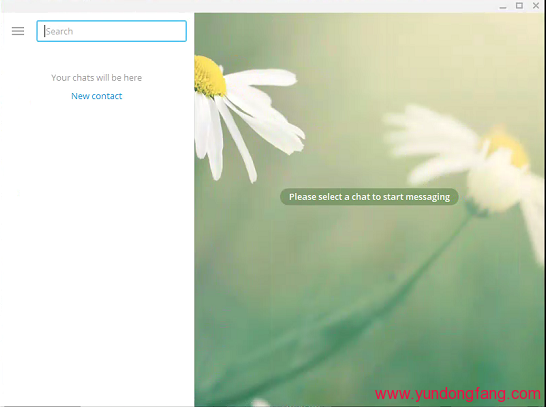Viewport: 546px width, 407px height.
Task: Click the 'Your chats will be here' text
Action: pos(96,78)
